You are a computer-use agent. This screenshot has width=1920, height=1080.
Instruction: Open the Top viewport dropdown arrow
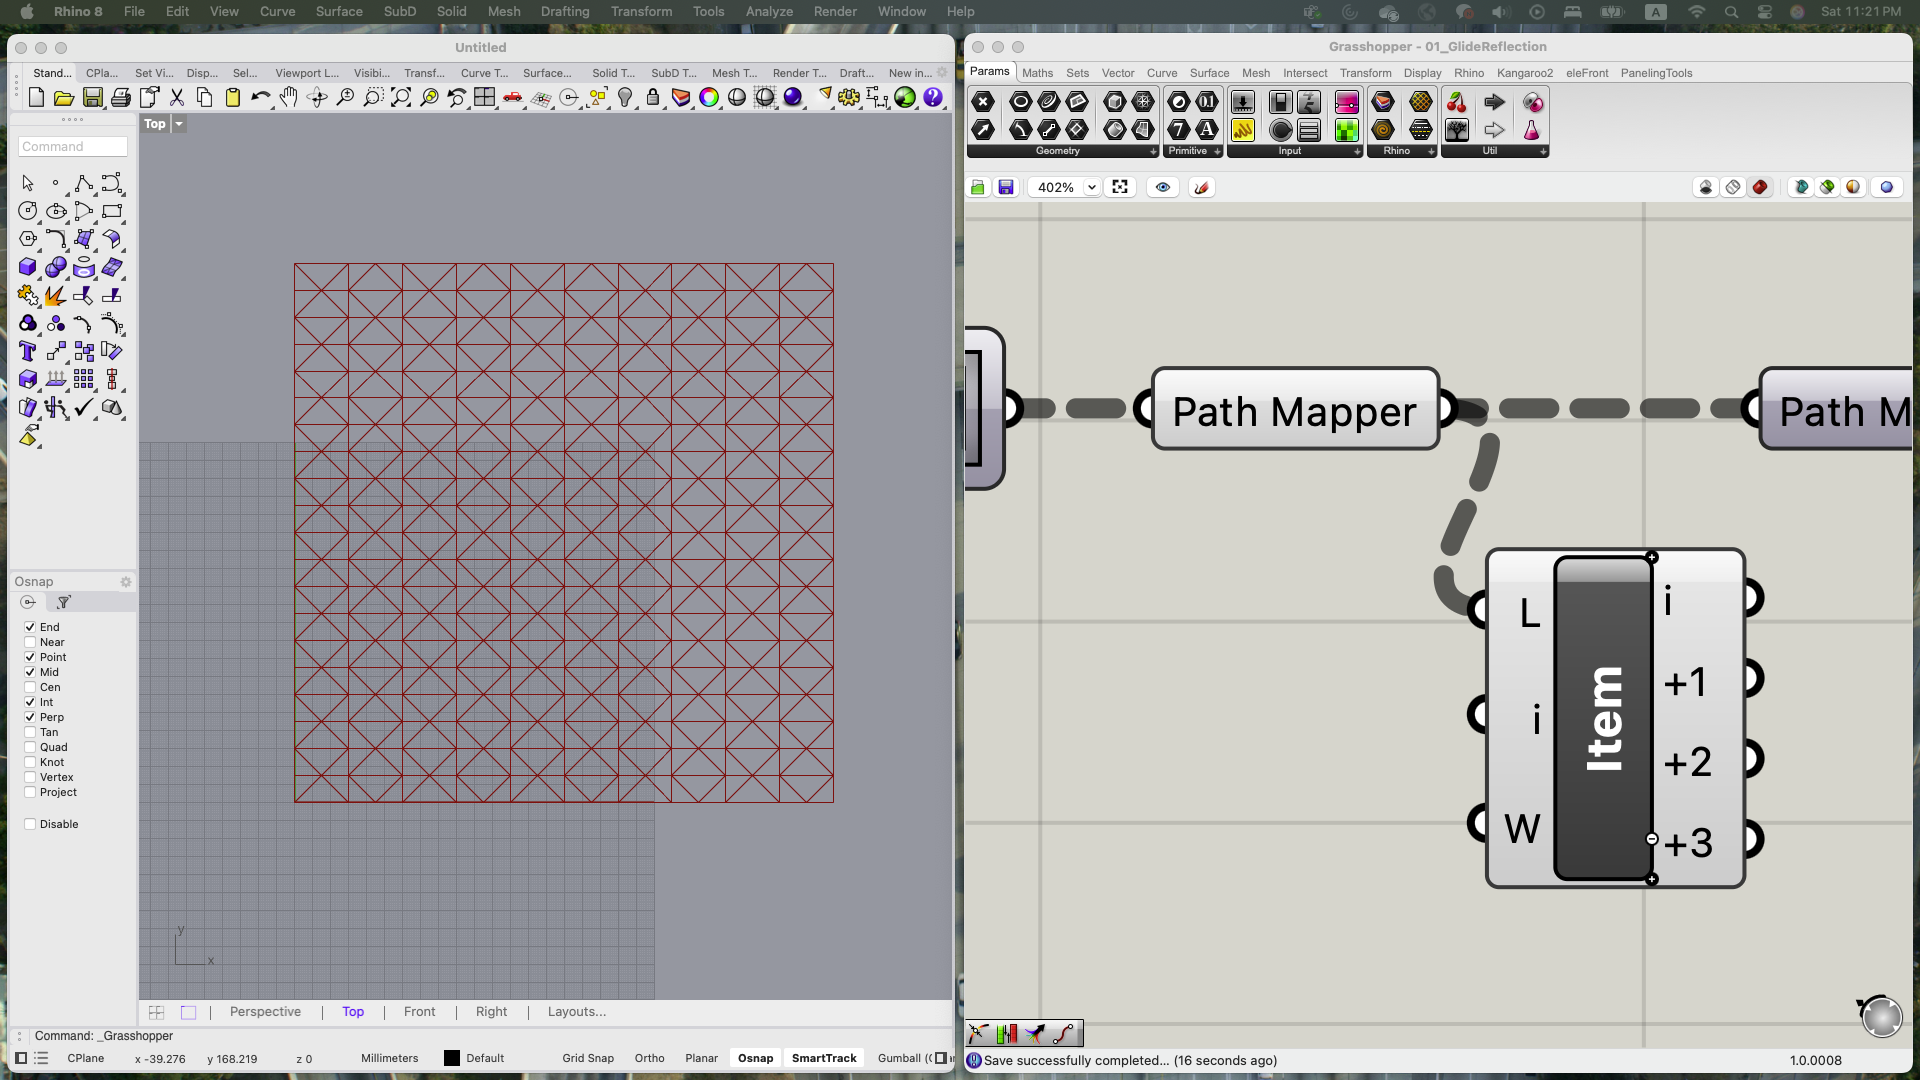coord(179,124)
